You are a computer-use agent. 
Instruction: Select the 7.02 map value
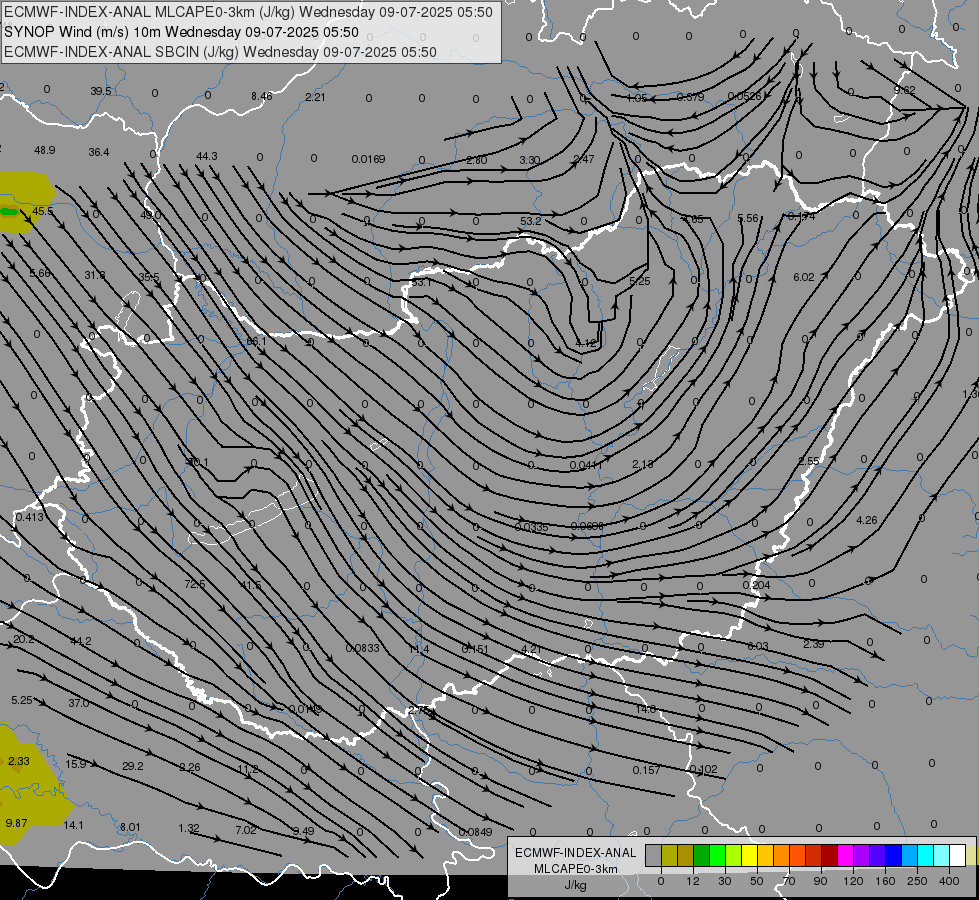tap(246, 830)
